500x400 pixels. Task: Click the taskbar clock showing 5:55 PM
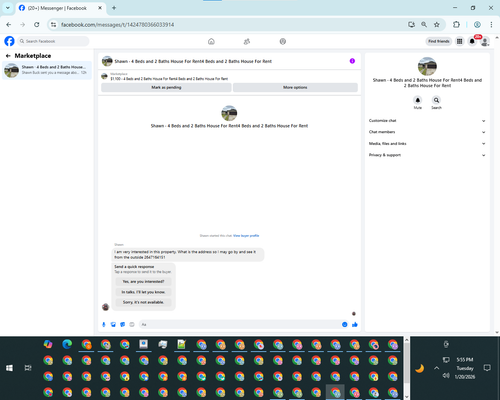pyautogui.click(x=465, y=368)
